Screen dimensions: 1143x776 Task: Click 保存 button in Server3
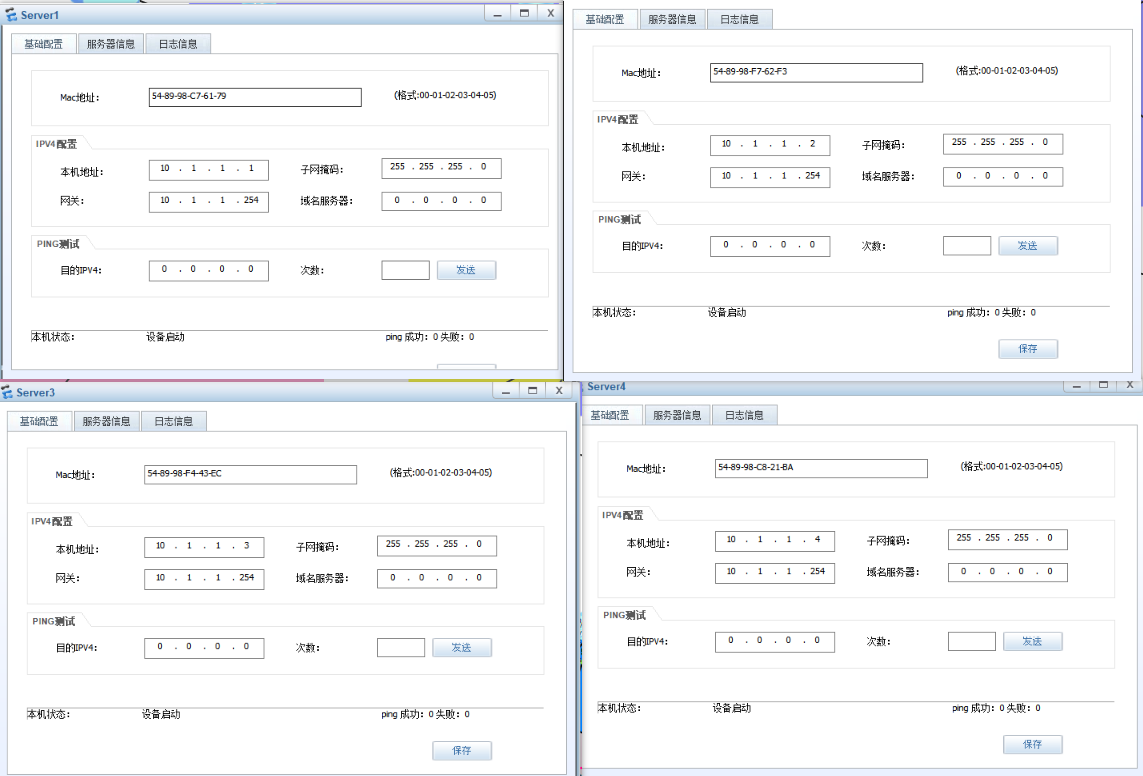(461, 751)
